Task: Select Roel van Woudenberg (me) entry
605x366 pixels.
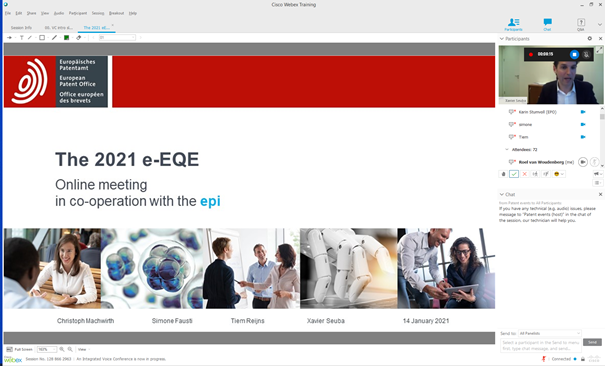Action: (x=546, y=162)
